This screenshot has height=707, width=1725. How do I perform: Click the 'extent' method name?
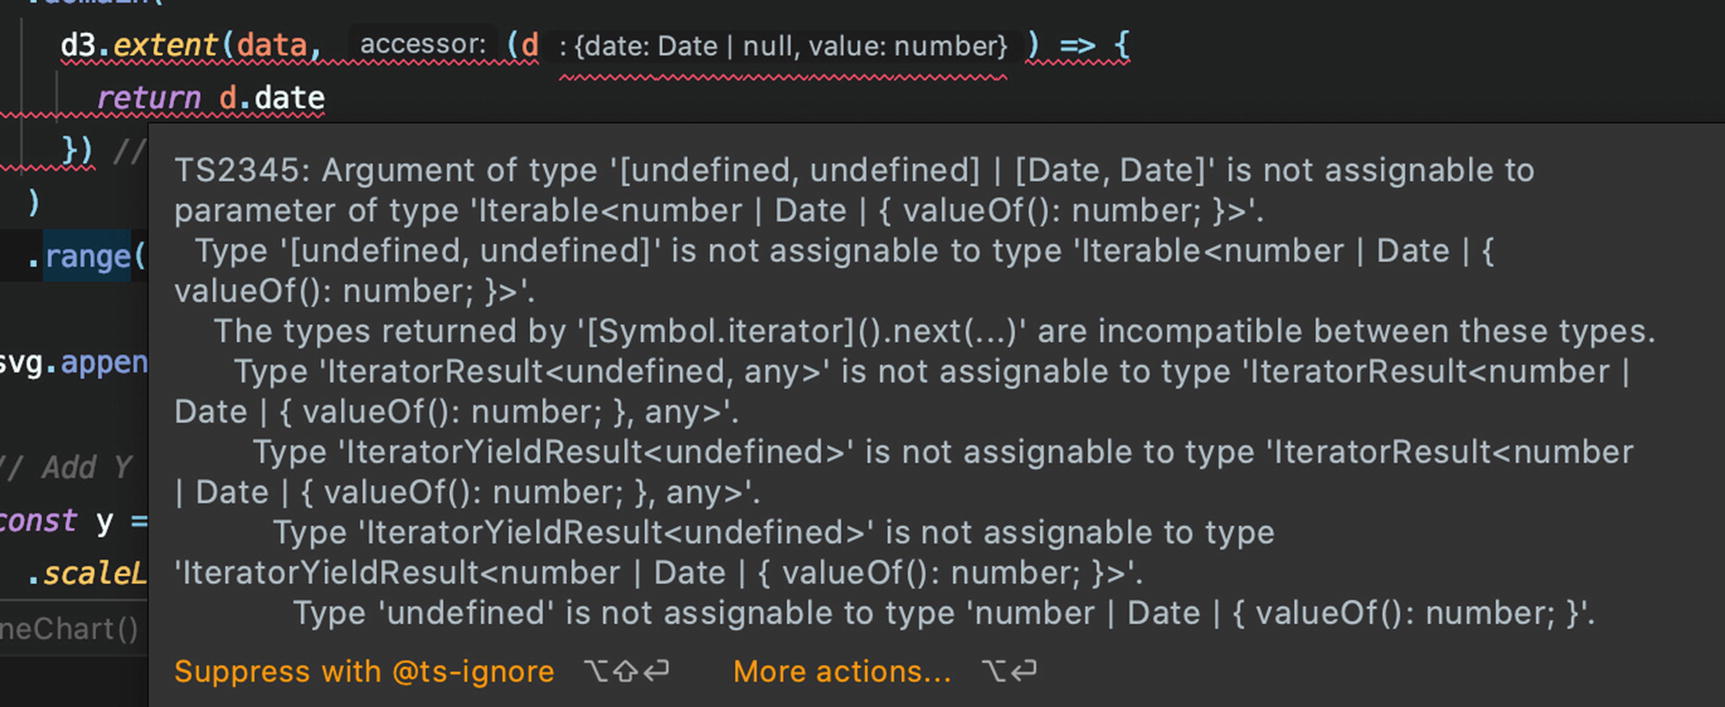165,45
